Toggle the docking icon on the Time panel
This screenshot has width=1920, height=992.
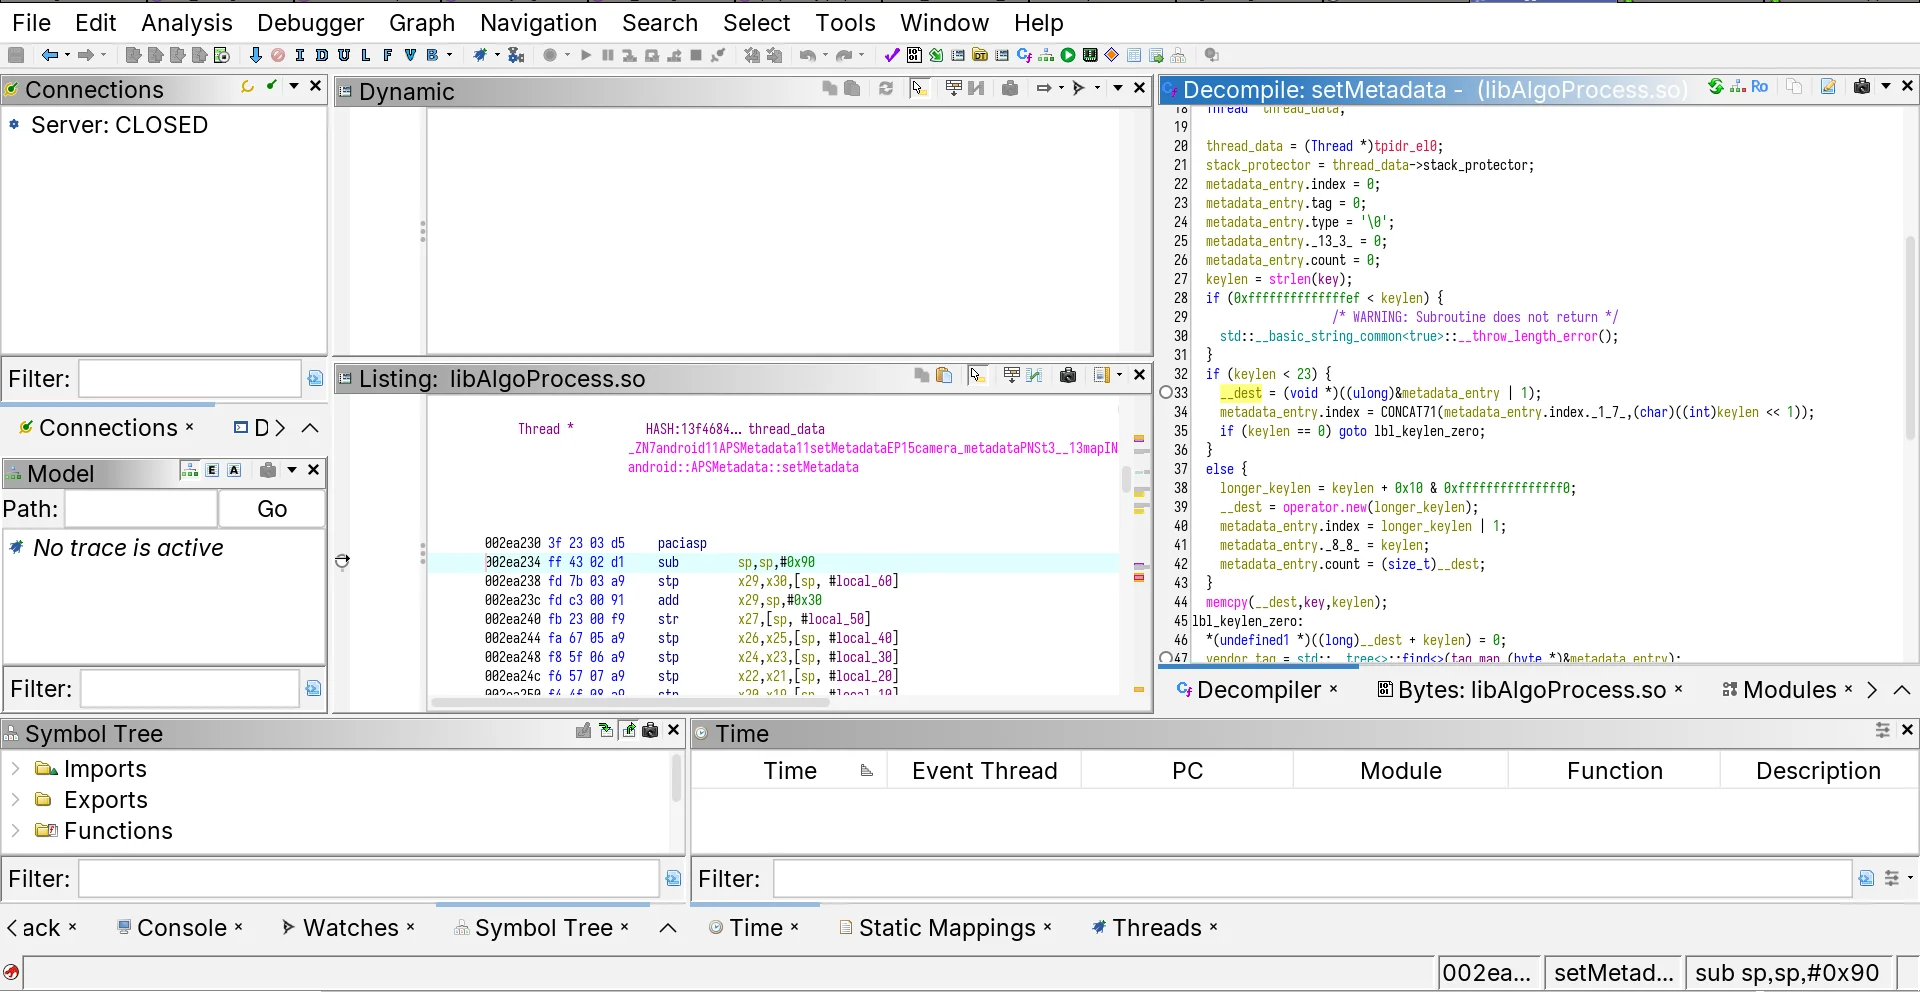pos(1883,731)
